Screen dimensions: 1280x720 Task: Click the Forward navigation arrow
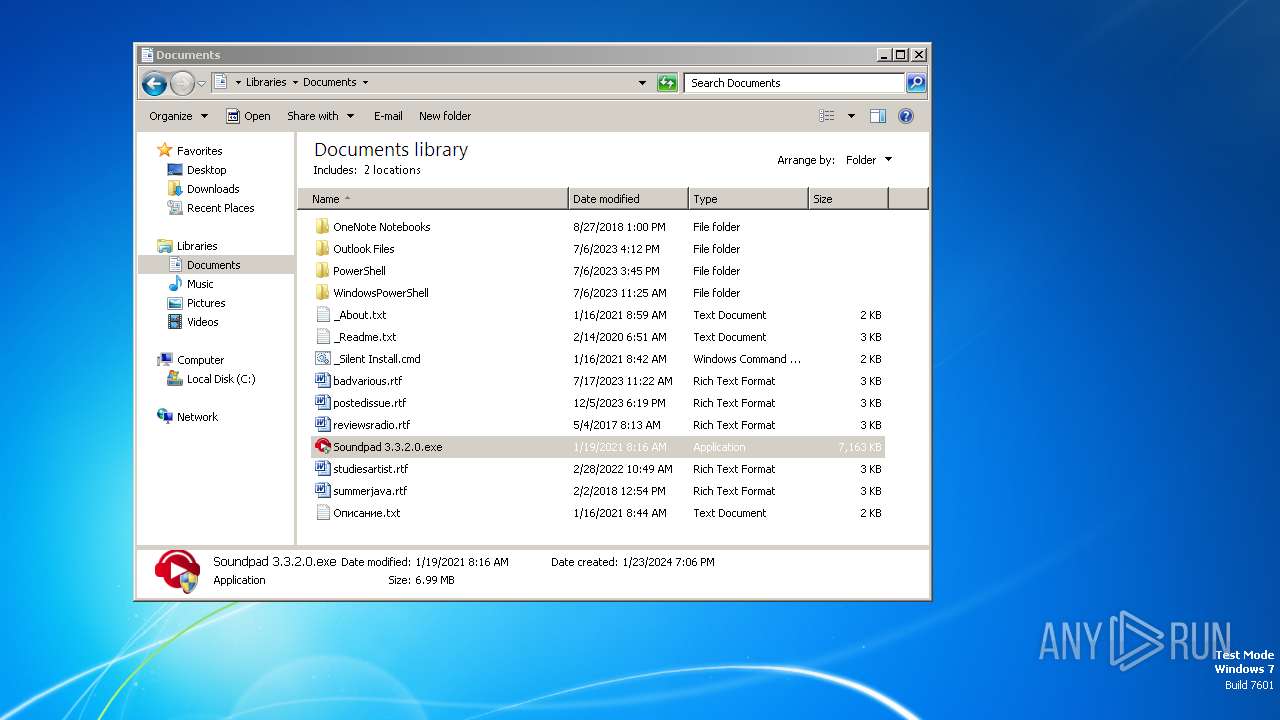coord(182,83)
